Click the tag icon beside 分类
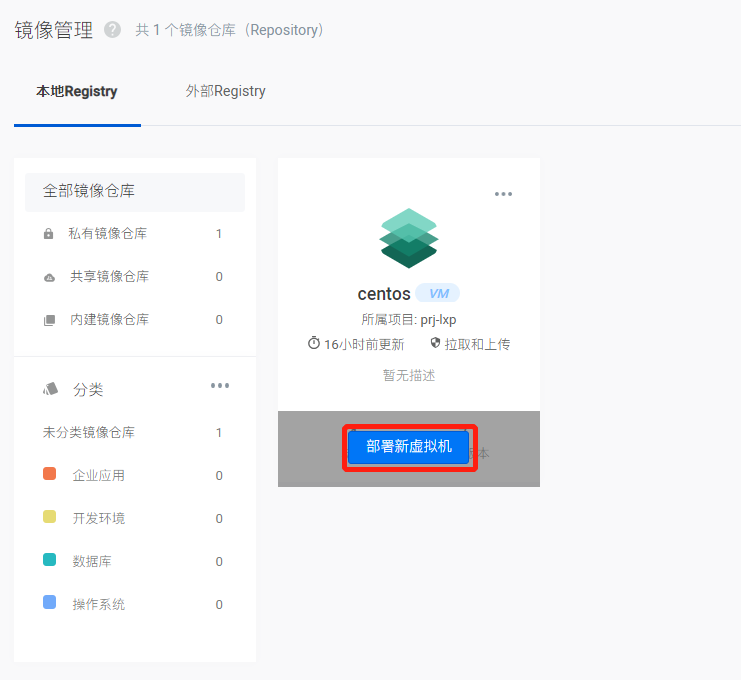Viewport: 741px width, 680px height. pos(50,389)
